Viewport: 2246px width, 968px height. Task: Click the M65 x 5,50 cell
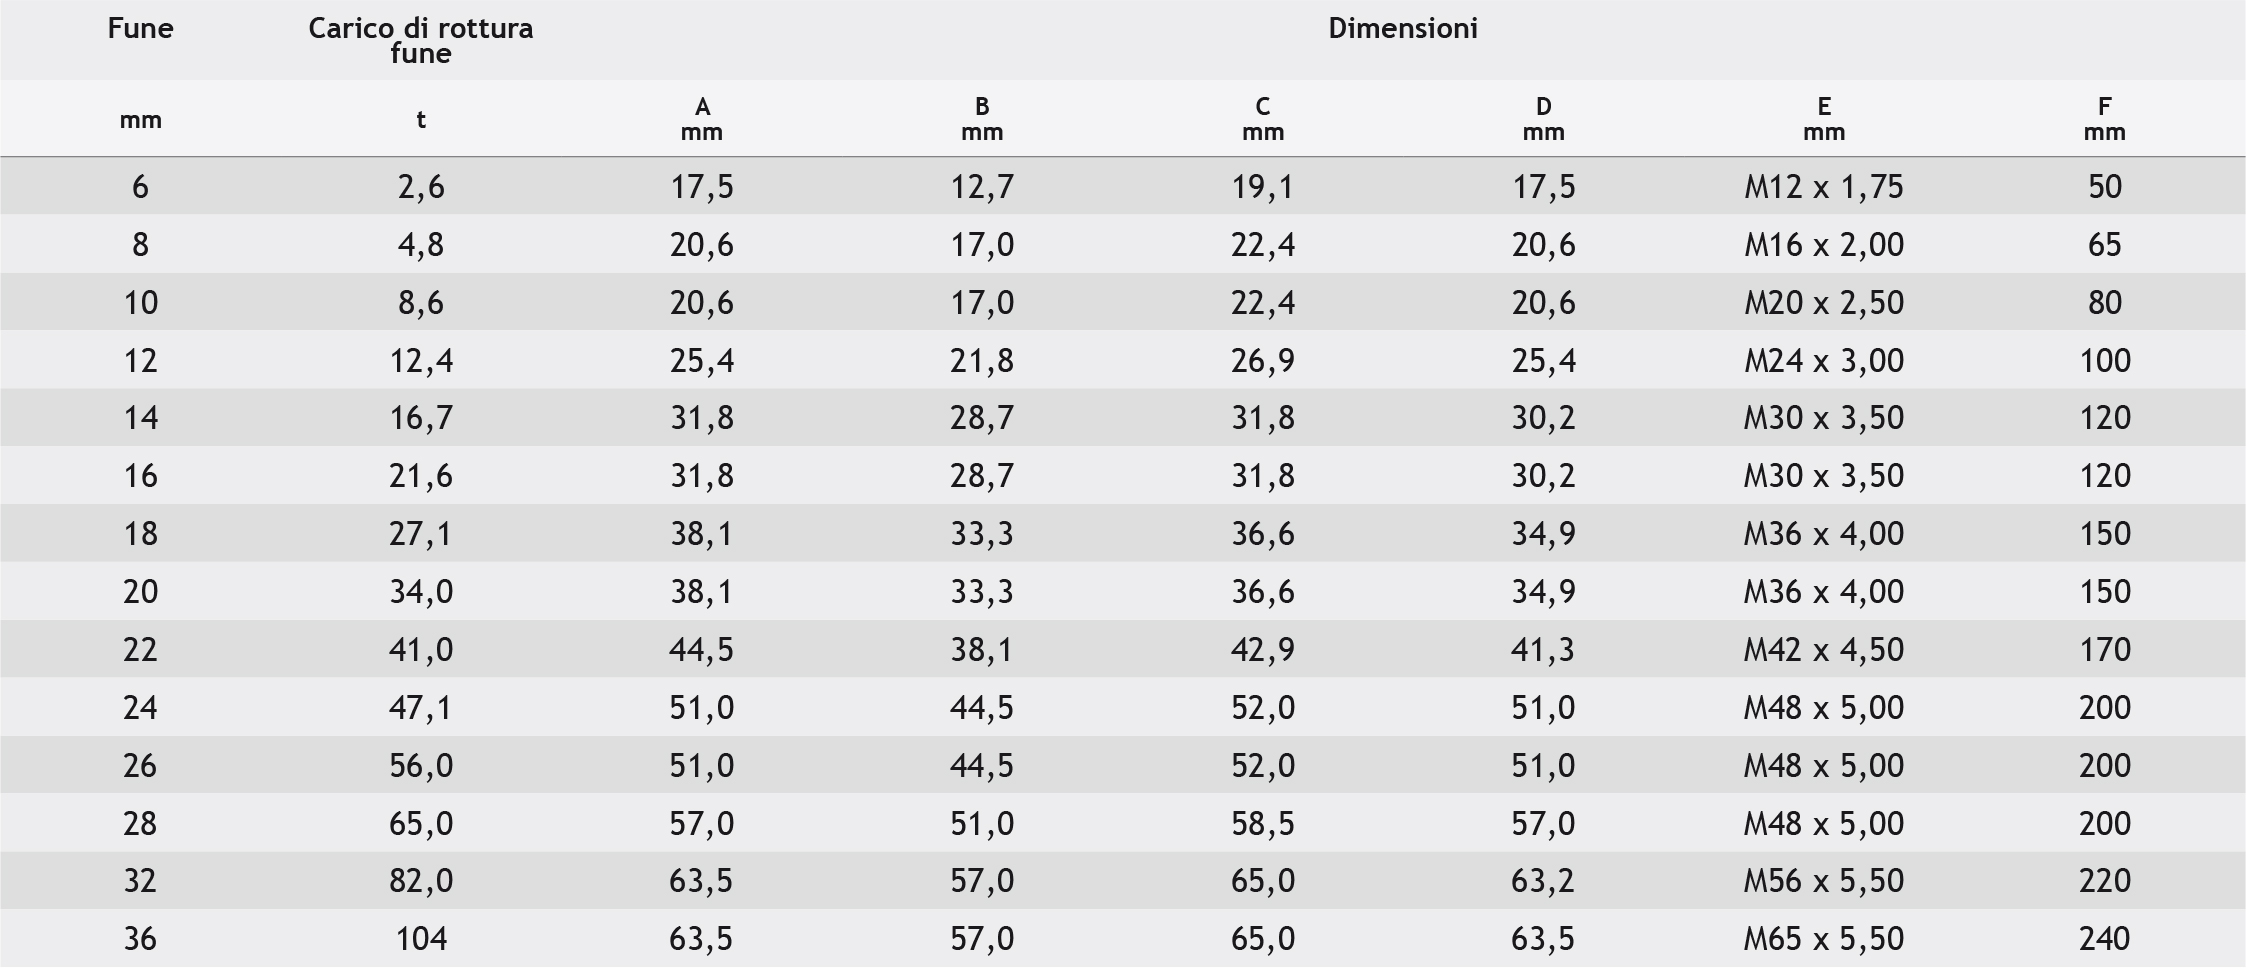pos(1823,939)
